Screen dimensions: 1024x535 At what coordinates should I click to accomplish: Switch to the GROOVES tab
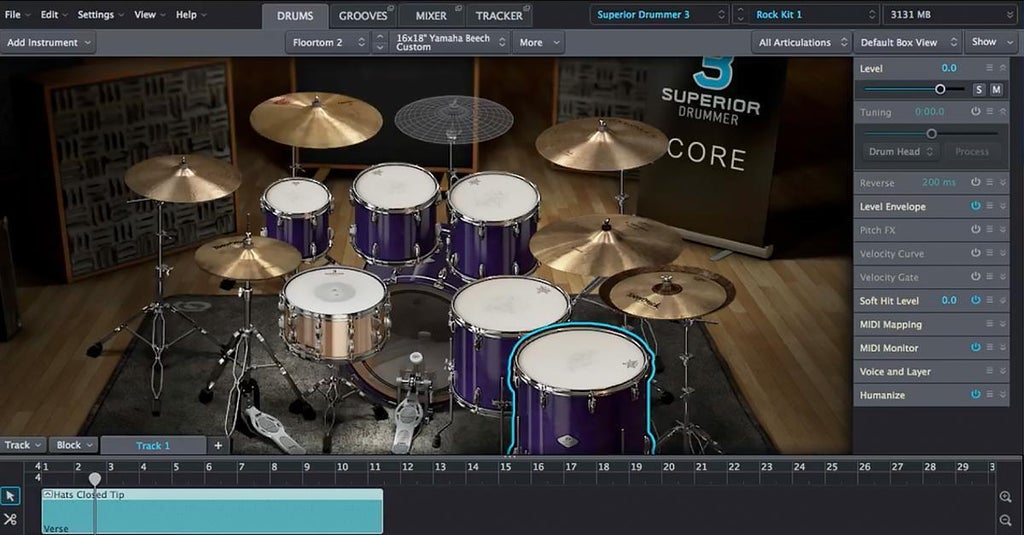point(363,16)
